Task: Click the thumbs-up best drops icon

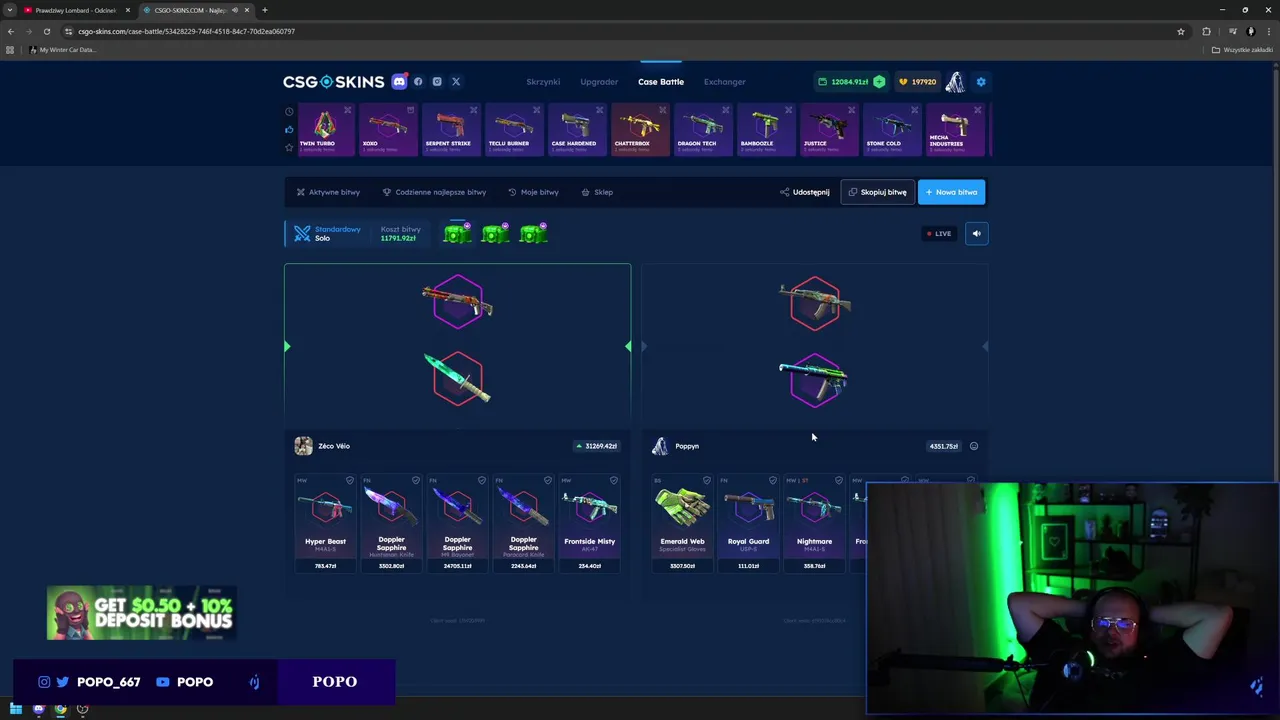Action: click(289, 129)
